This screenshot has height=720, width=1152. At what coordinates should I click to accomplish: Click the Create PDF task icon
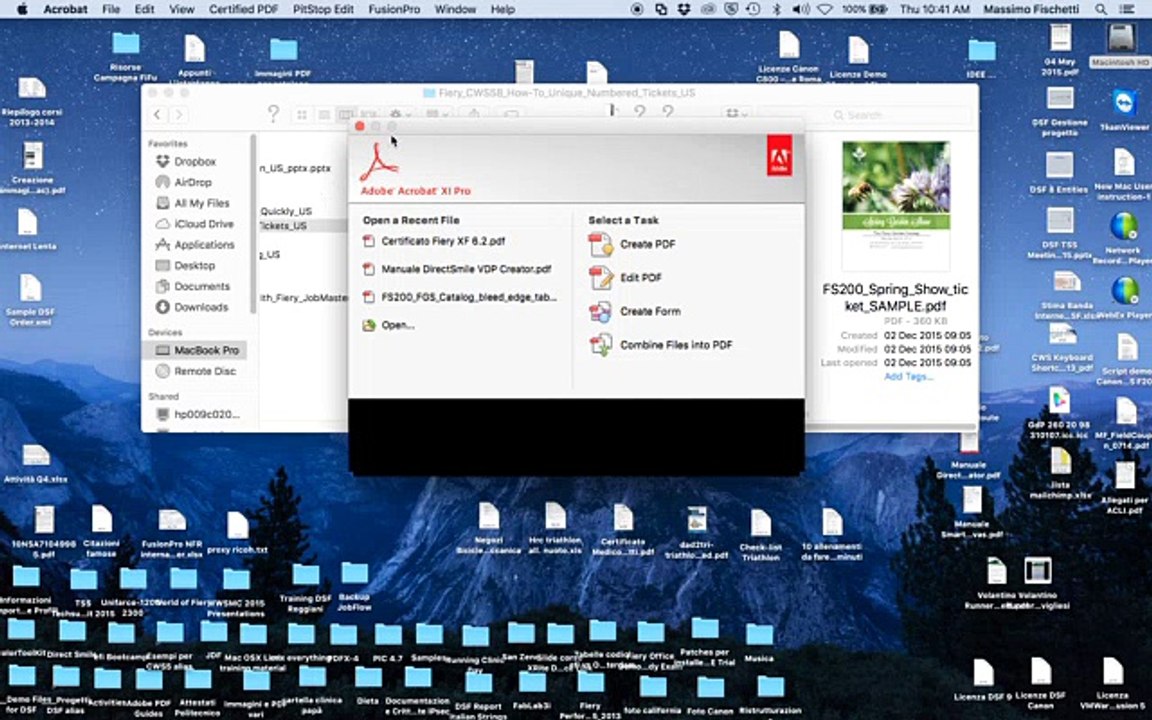600,245
